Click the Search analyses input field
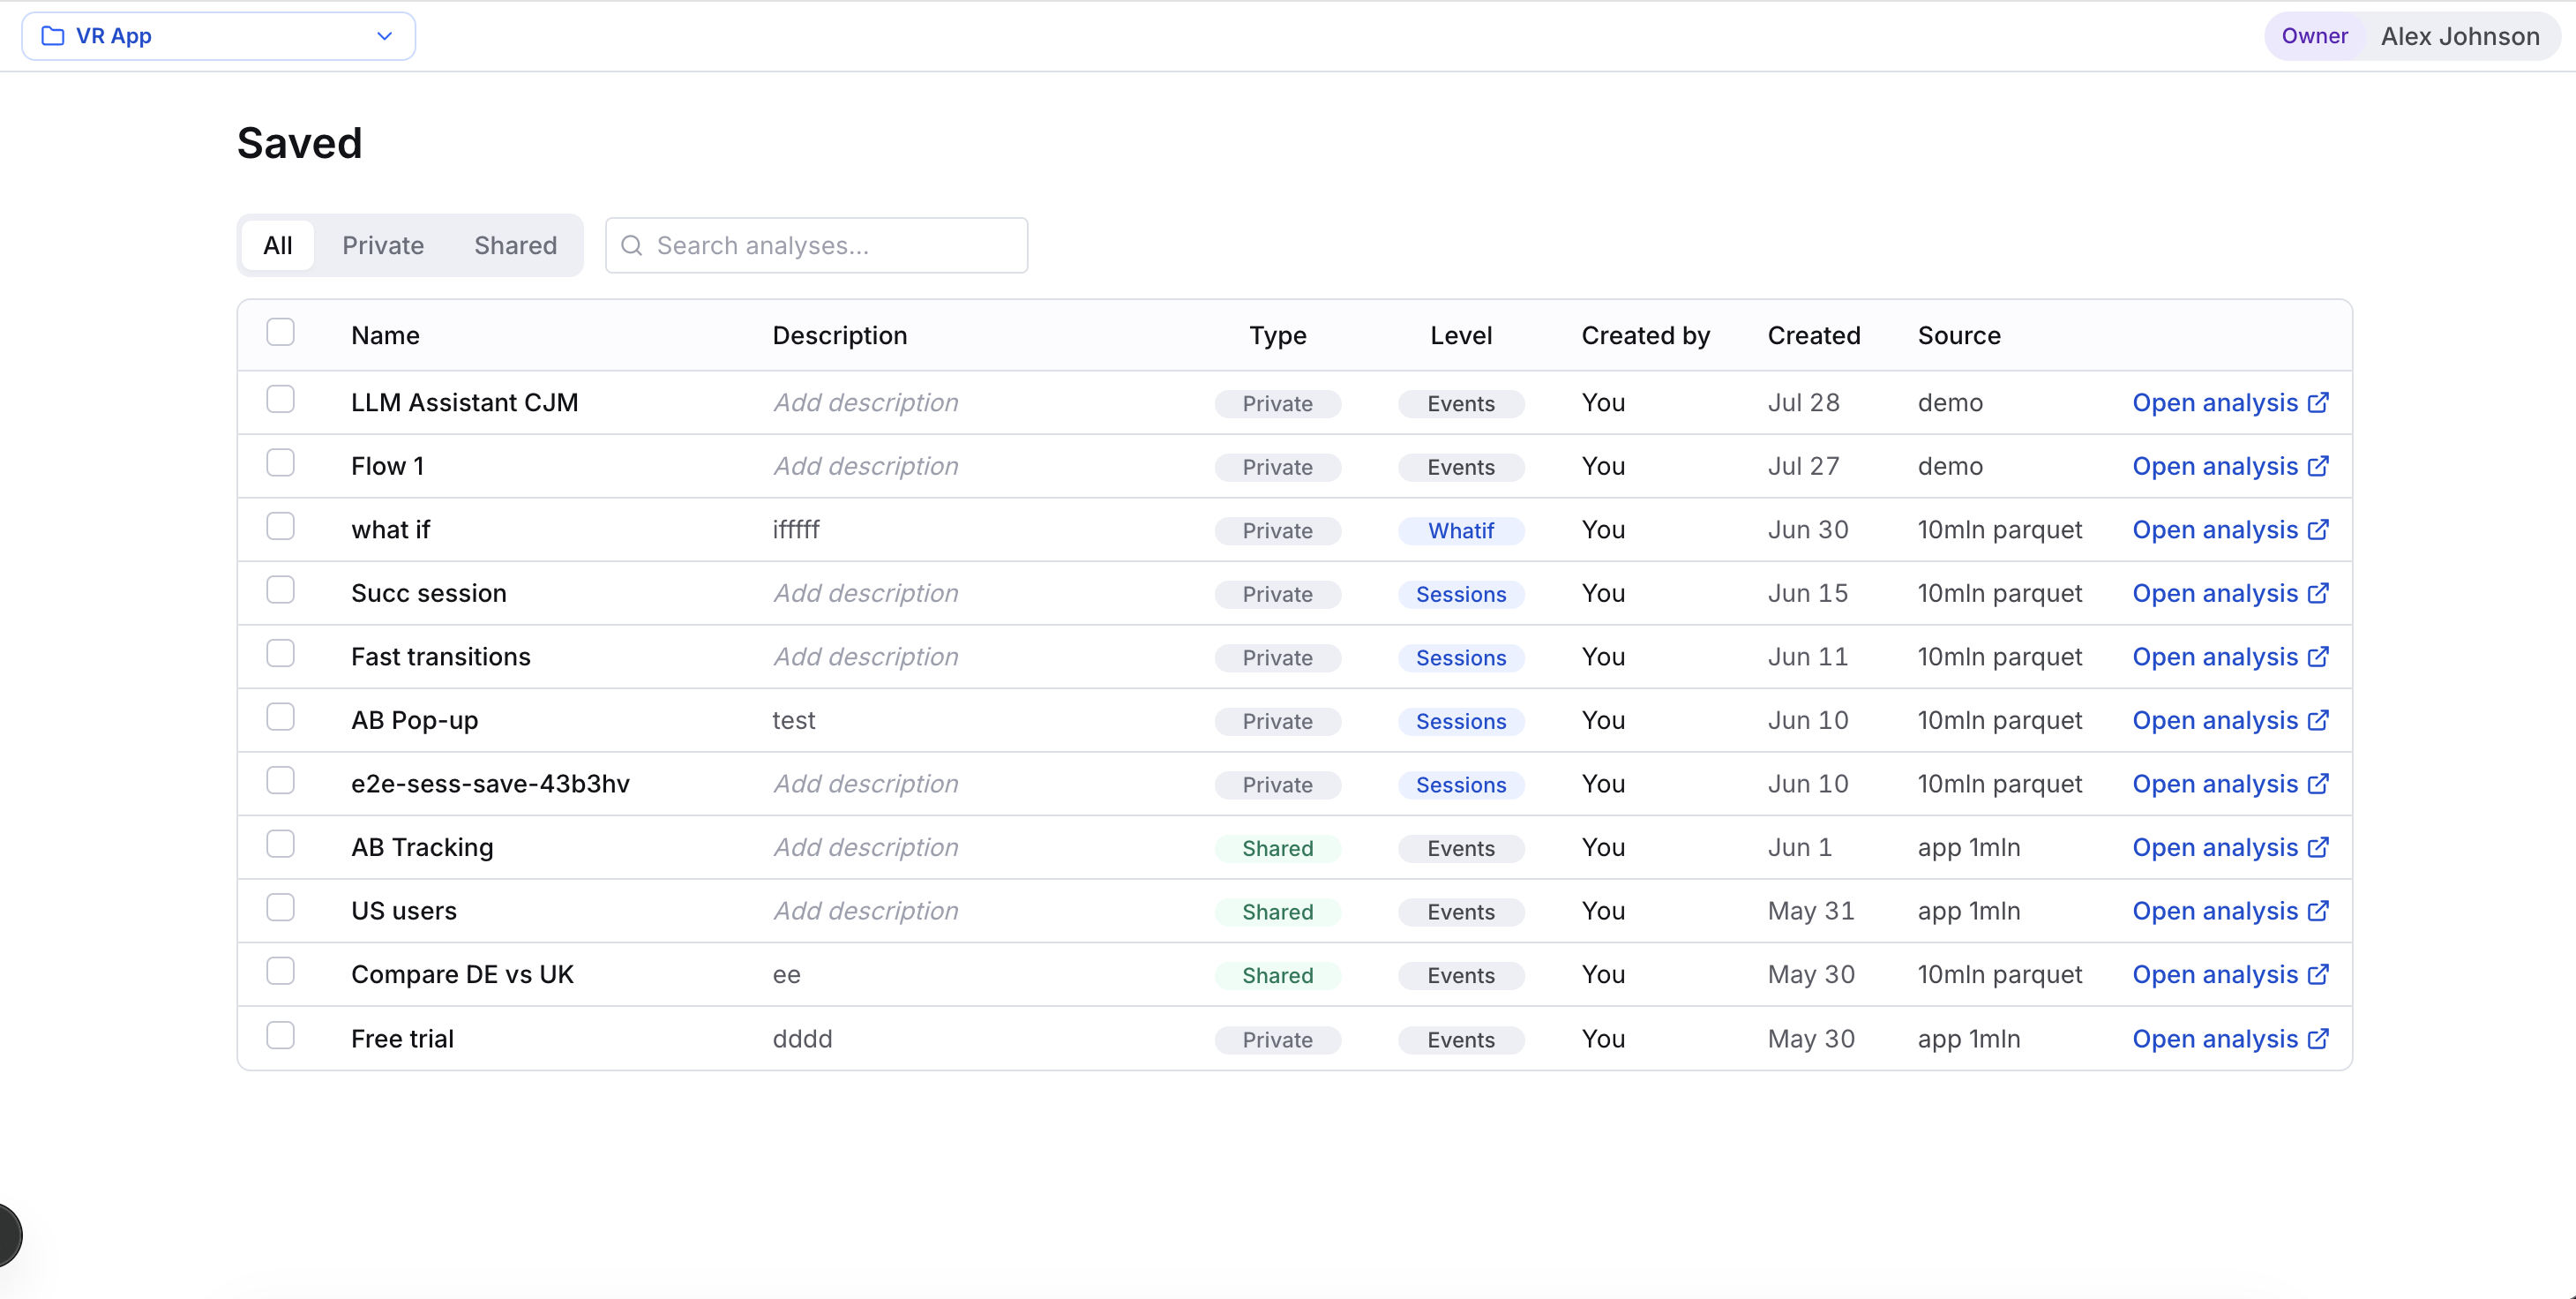Viewport: 2576px width, 1299px height. [816, 245]
